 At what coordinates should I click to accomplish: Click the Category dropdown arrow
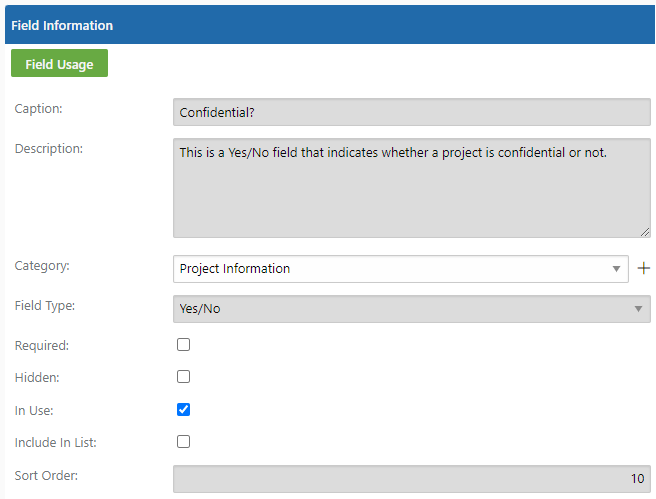pyautogui.click(x=616, y=269)
